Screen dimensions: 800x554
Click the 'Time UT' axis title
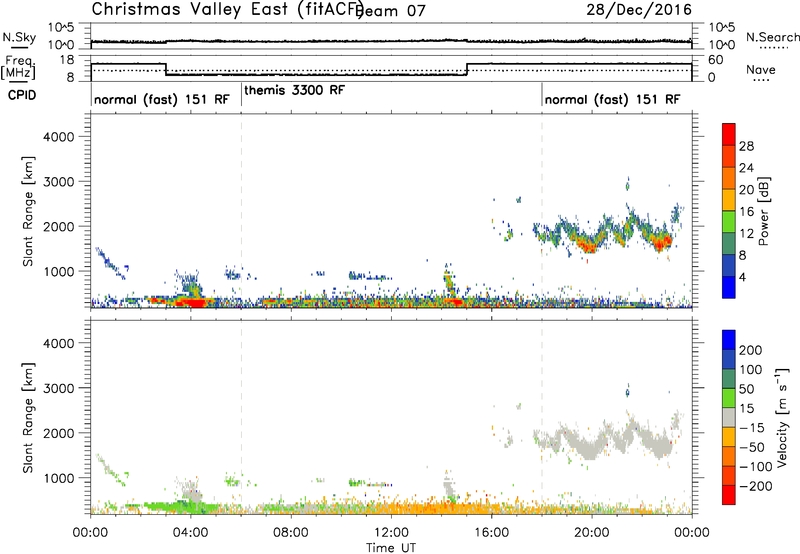pos(391,547)
